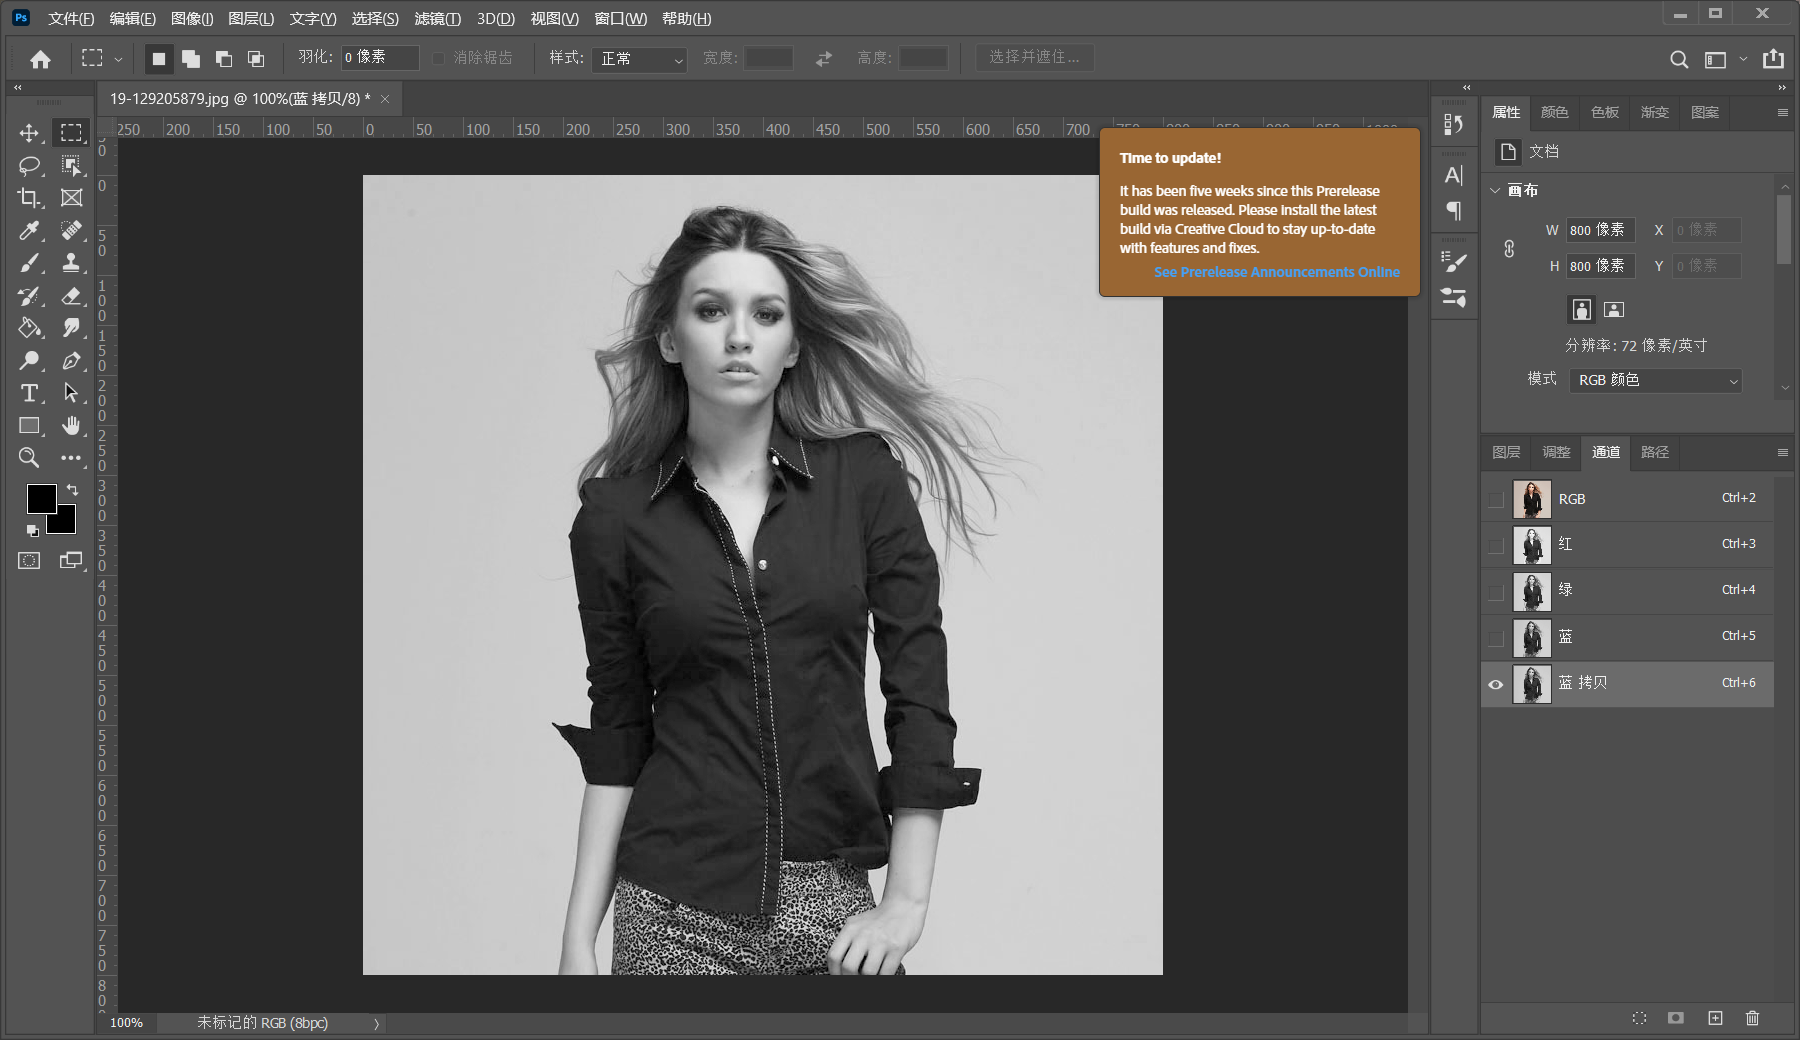Select the Crop tool
The width and height of the screenshot is (1800, 1040).
29,198
